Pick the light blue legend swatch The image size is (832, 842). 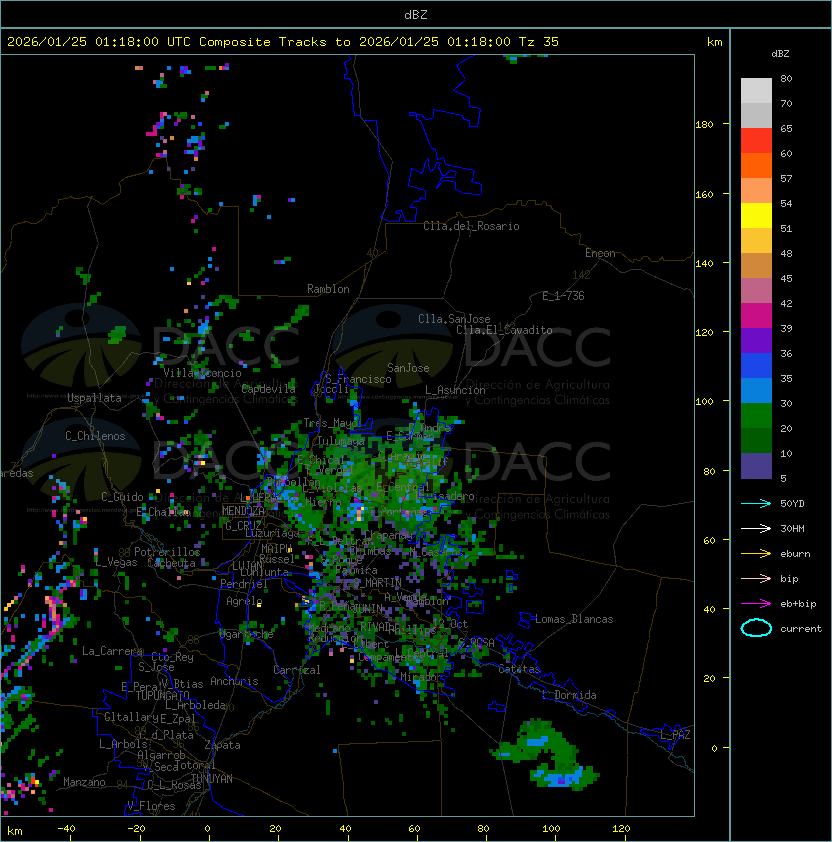pos(756,391)
